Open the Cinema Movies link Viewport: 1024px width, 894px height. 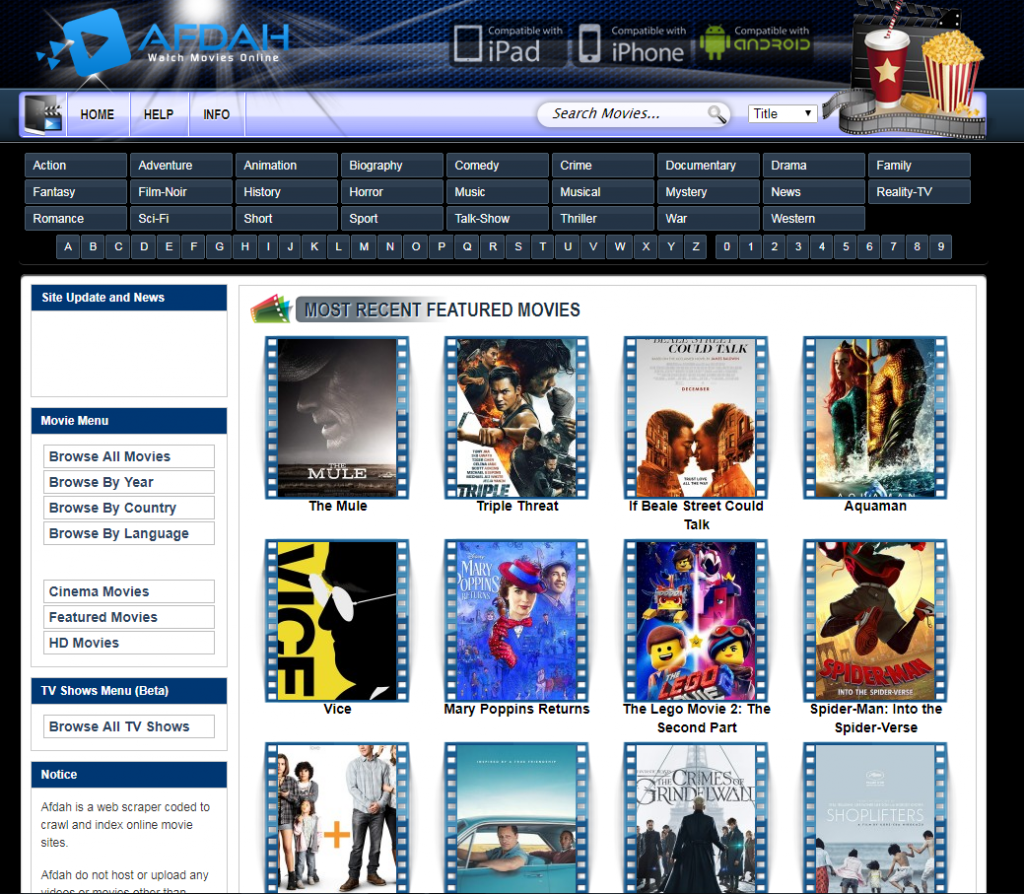[129, 591]
